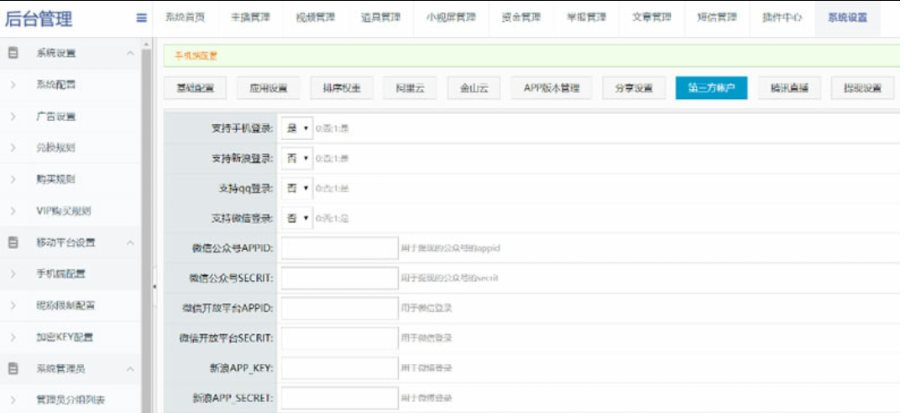Open the 支持微信登录 dropdown

pos(297,217)
